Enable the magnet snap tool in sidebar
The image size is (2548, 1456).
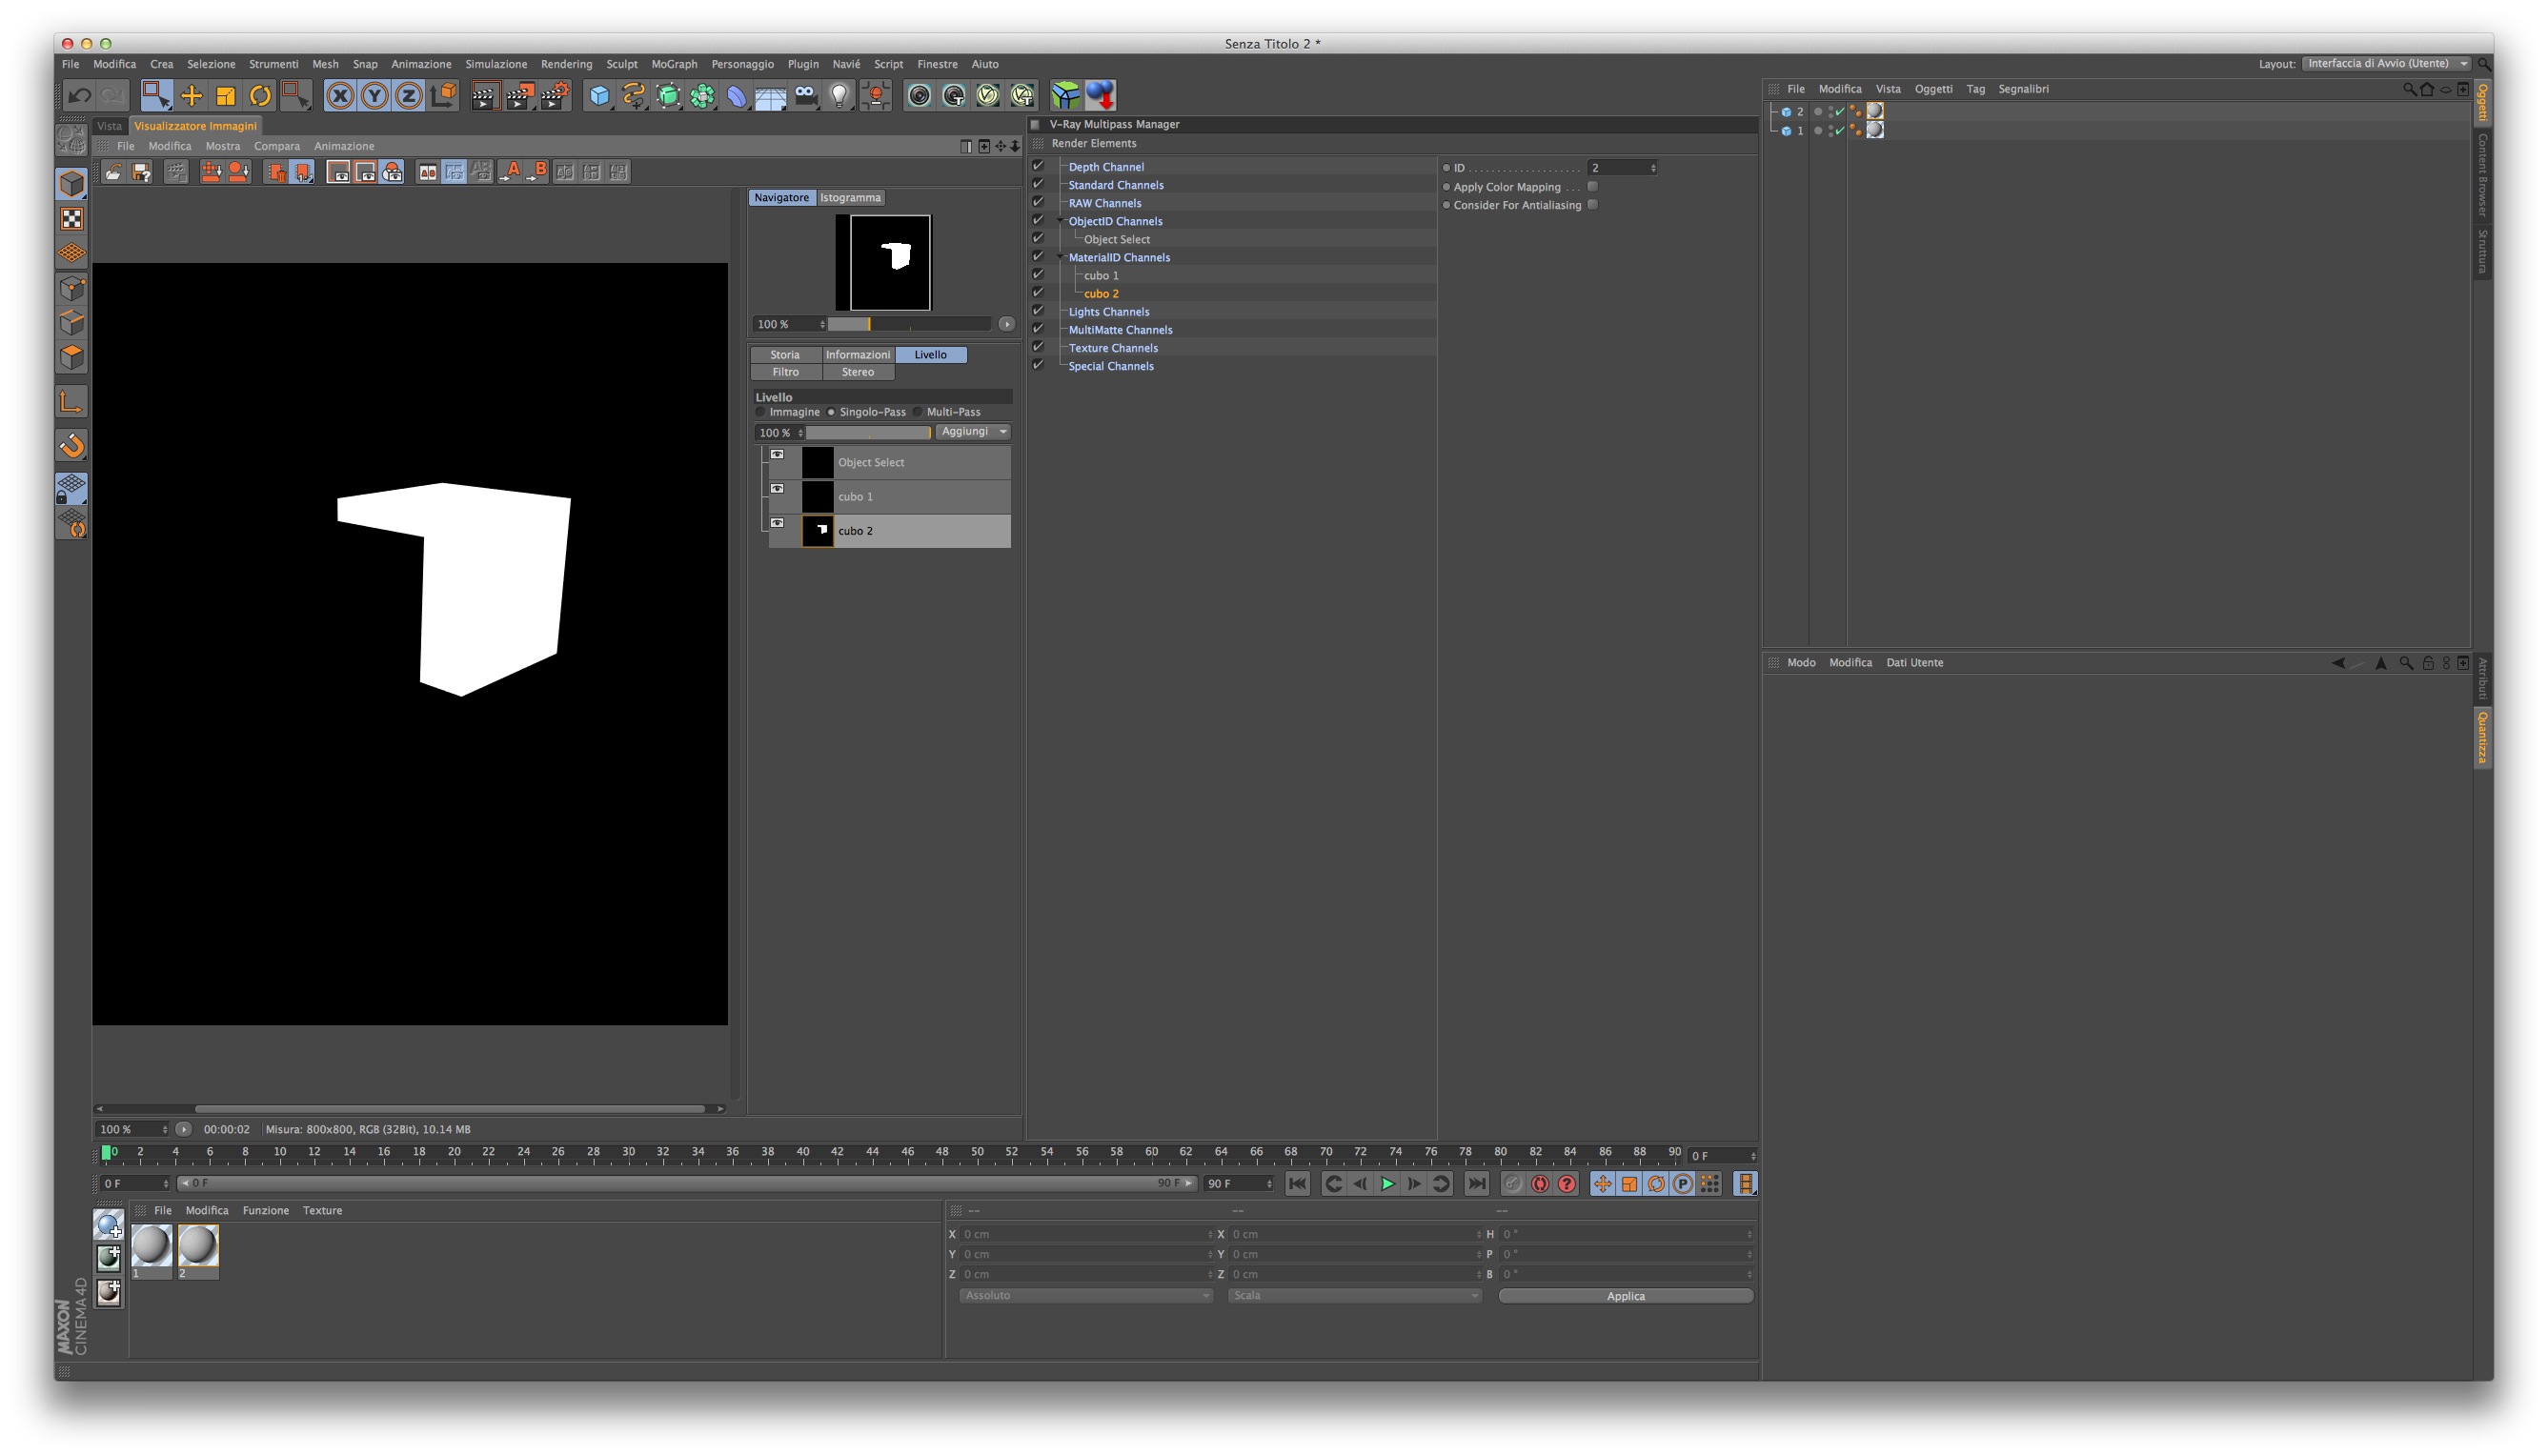pos(72,445)
